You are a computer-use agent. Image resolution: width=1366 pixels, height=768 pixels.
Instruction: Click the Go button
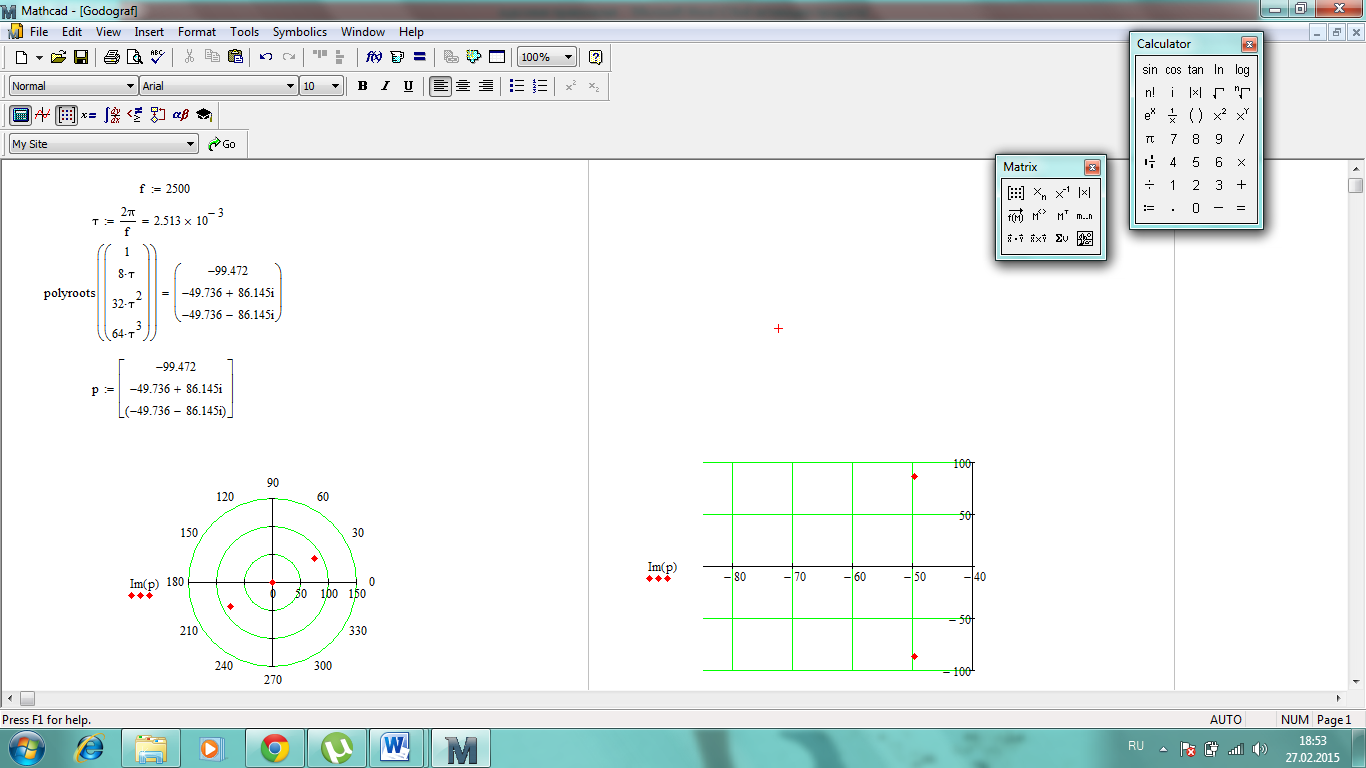point(222,144)
